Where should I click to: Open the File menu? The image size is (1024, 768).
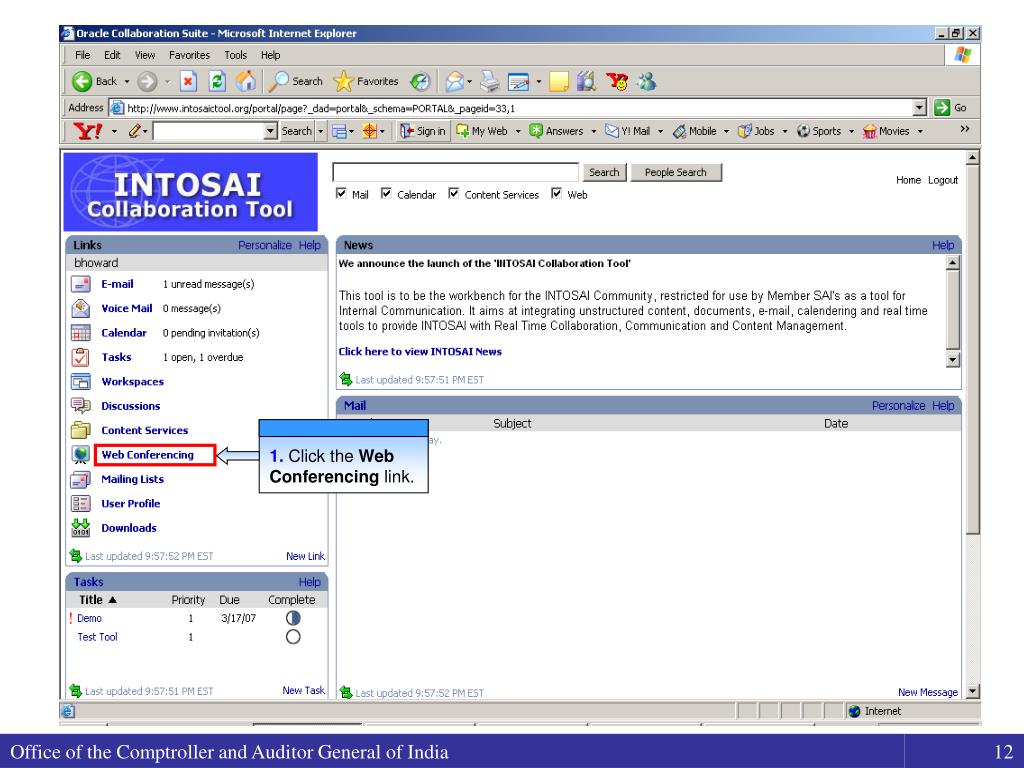[x=82, y=56]
